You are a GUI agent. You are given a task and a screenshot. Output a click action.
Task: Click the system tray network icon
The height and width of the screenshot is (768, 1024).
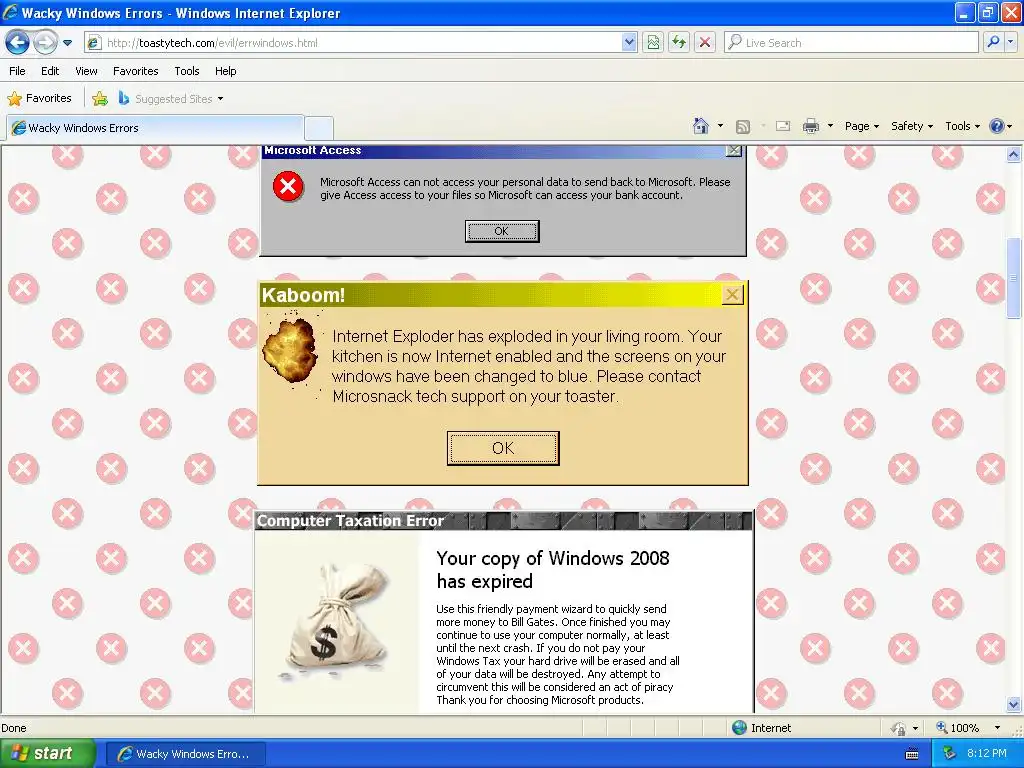pyautogui.click(x=950, y=754)
